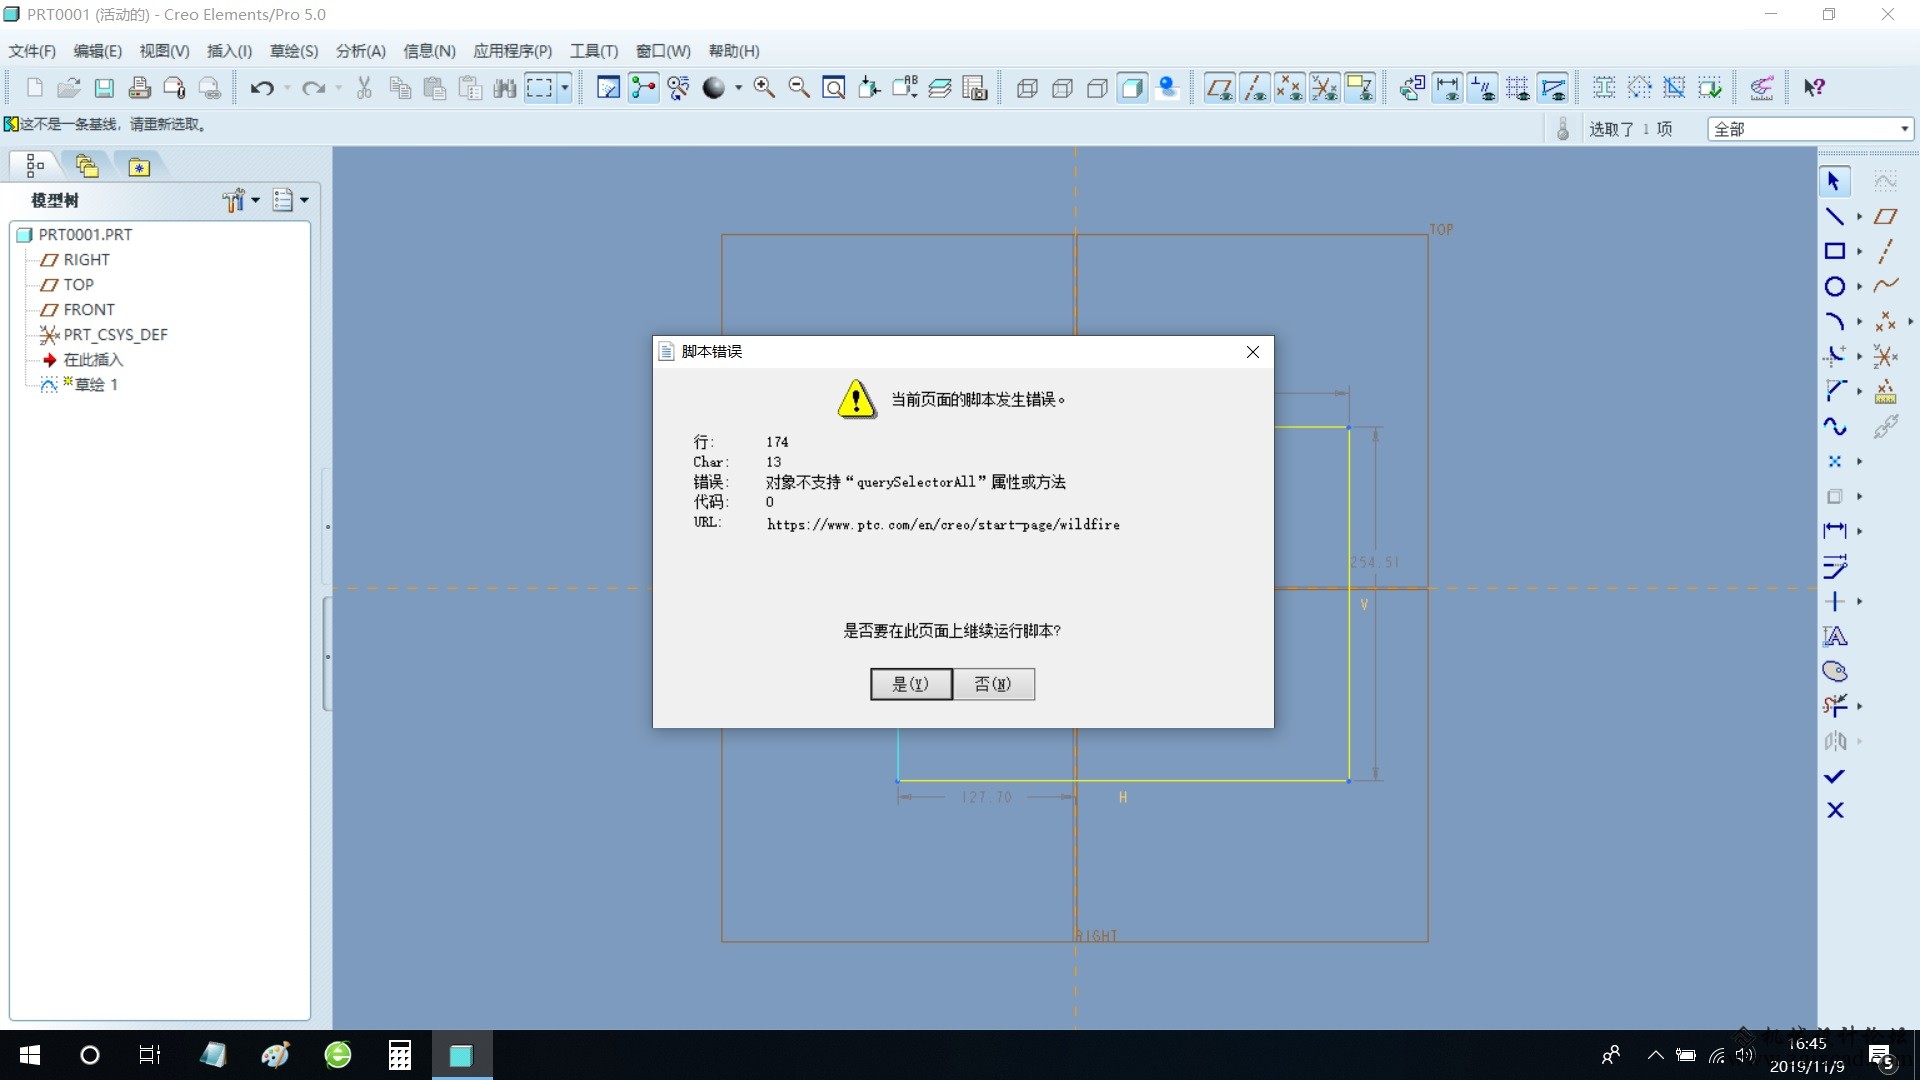1920x1080 pixels.
Task: Select the Circle sketch tool
Action: pyautogui.click(x=1835, y=287)
